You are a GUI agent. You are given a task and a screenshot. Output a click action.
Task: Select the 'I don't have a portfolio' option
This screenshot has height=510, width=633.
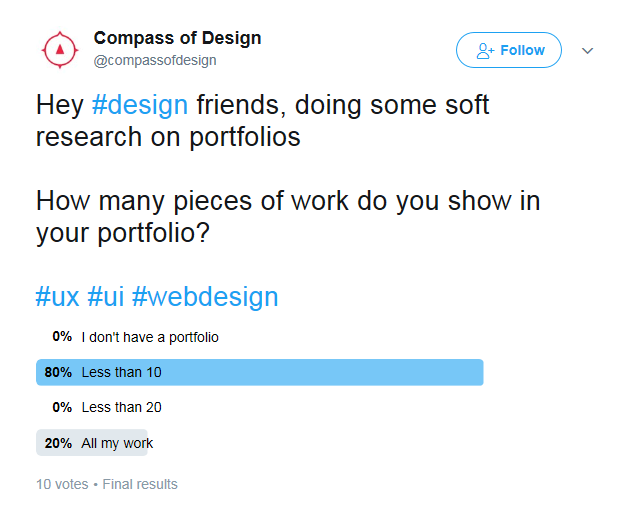(150, 337)
